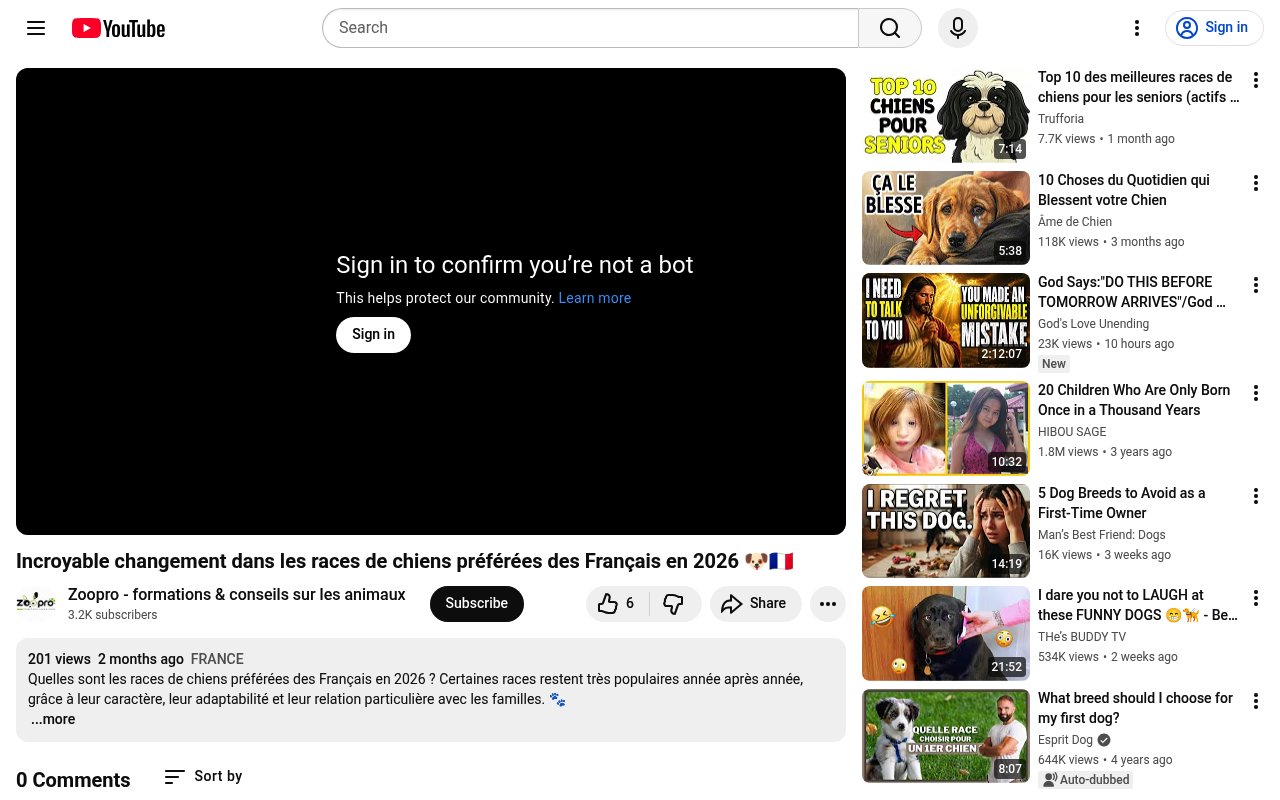
Task: Click HIBOU SAGE channel name
Action: click(1072, 432)
